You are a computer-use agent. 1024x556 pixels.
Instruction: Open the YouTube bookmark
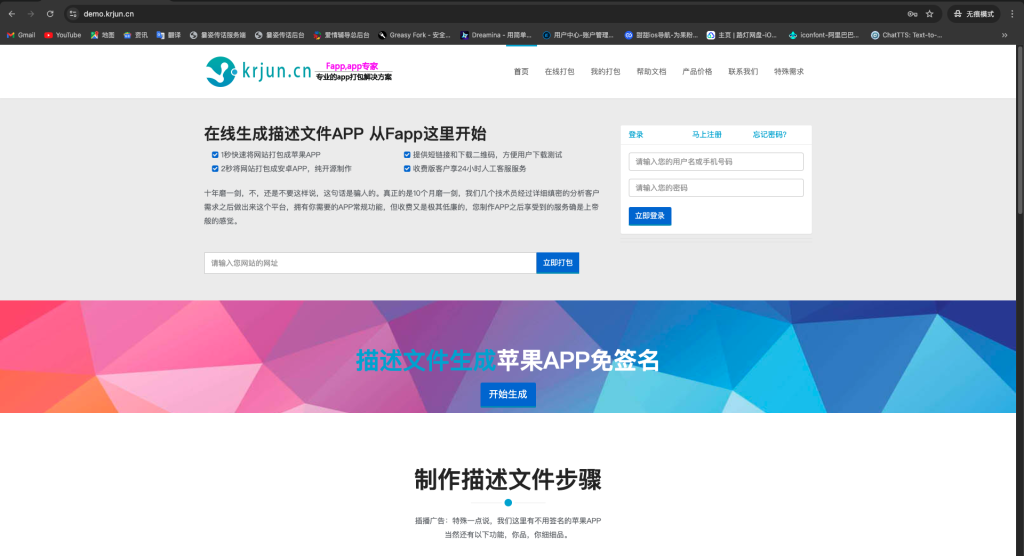63,35
